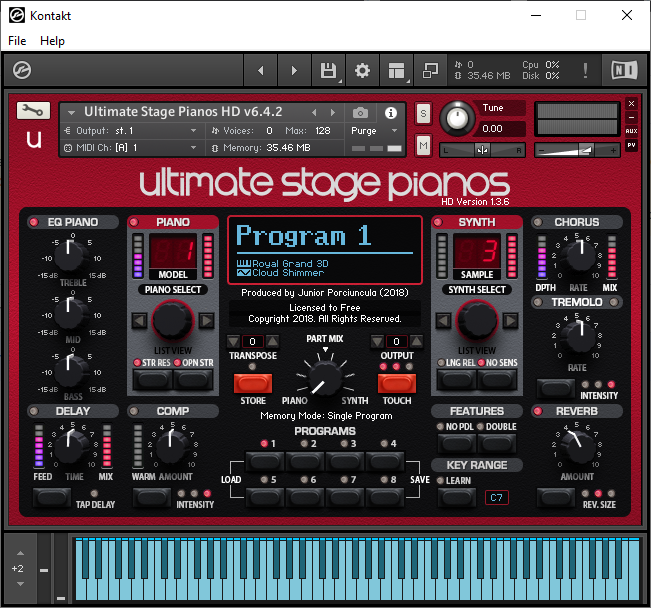Image resolution: width=651 pixels, height=608 pixels.
Task: Open the Purge dropdown
Action: pos(374,130)
